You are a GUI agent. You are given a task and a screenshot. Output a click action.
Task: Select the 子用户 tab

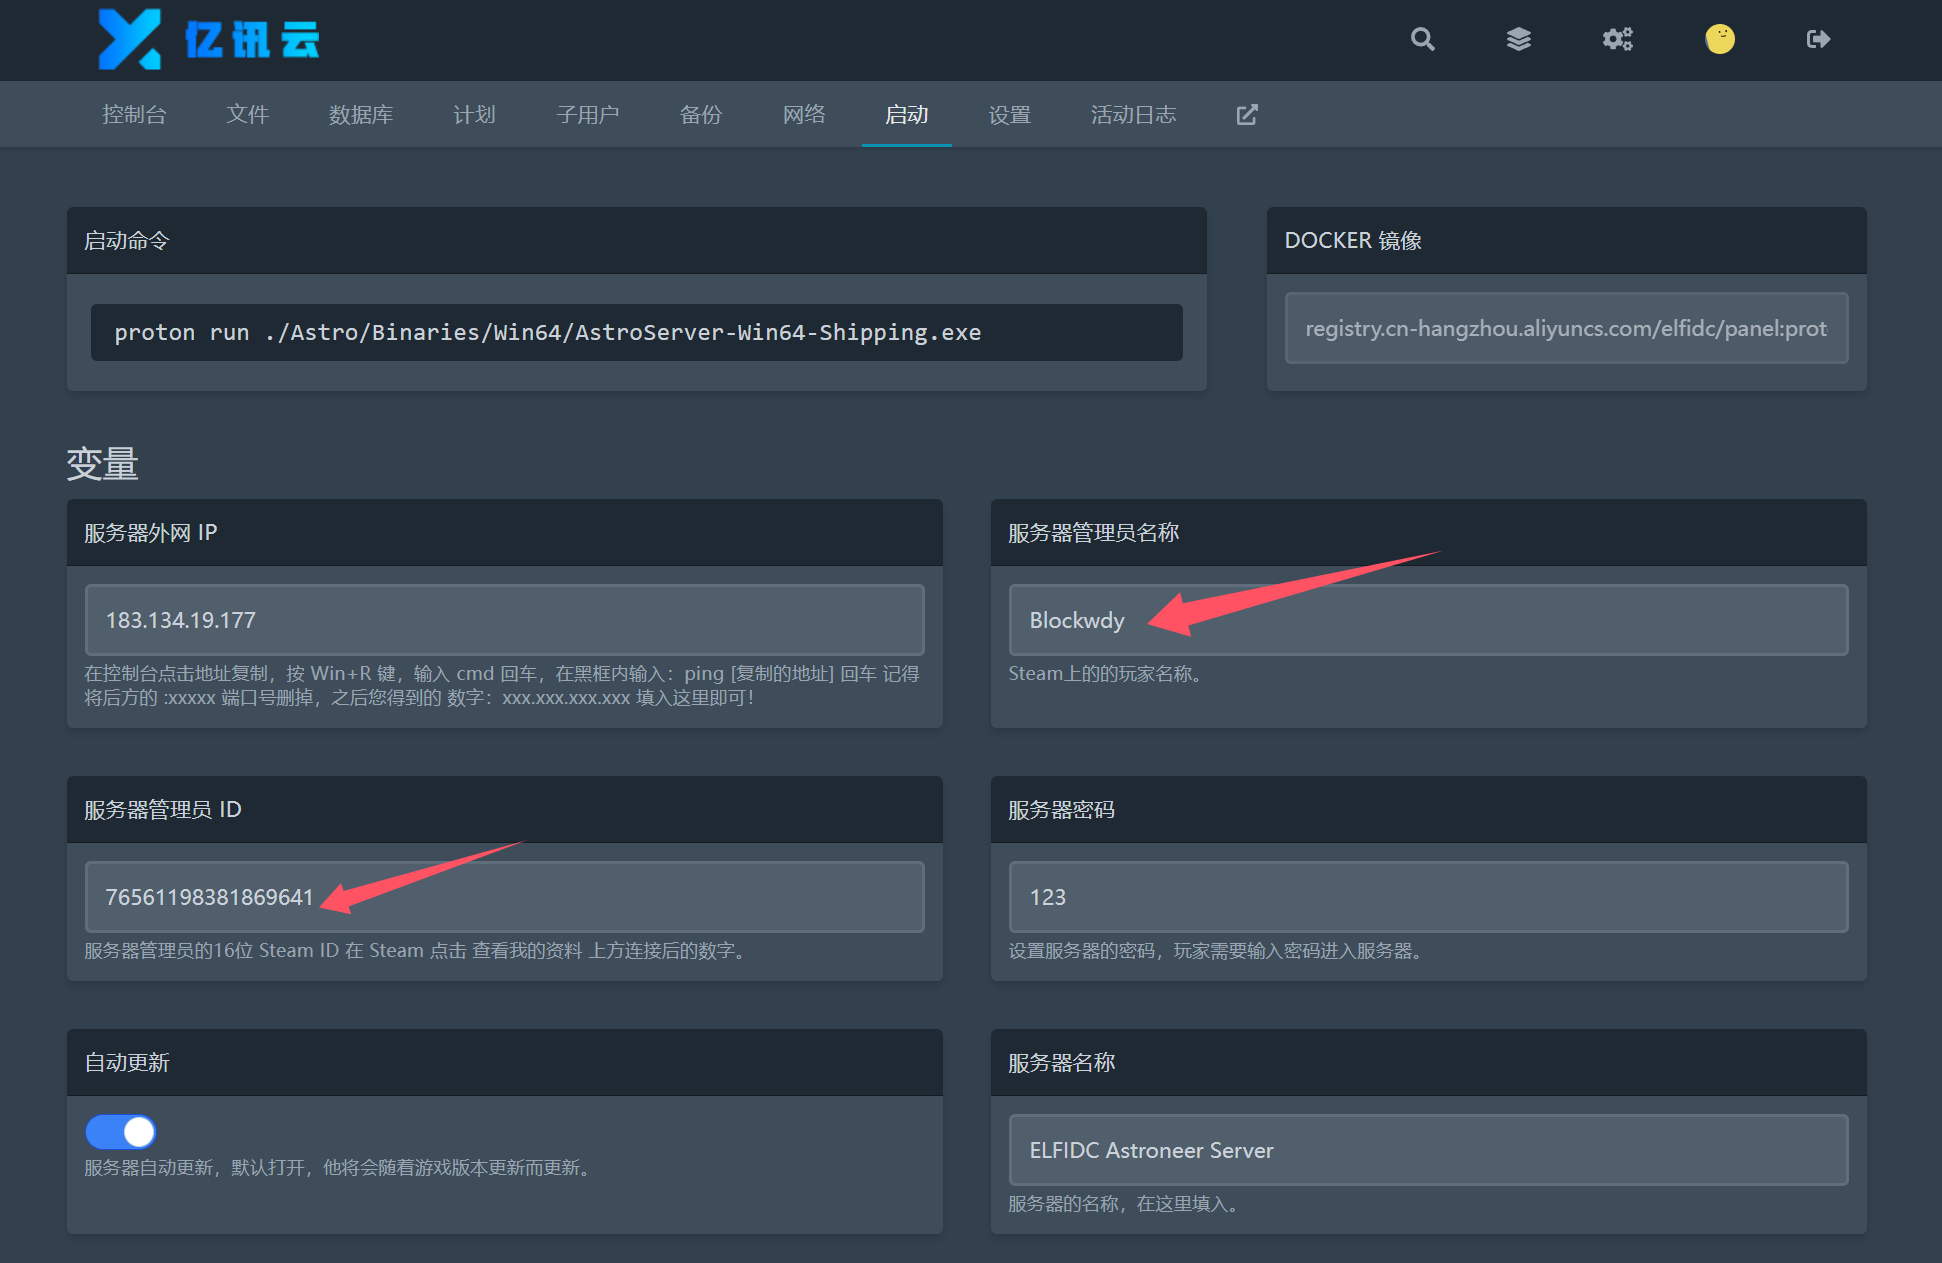click(587, 115)
